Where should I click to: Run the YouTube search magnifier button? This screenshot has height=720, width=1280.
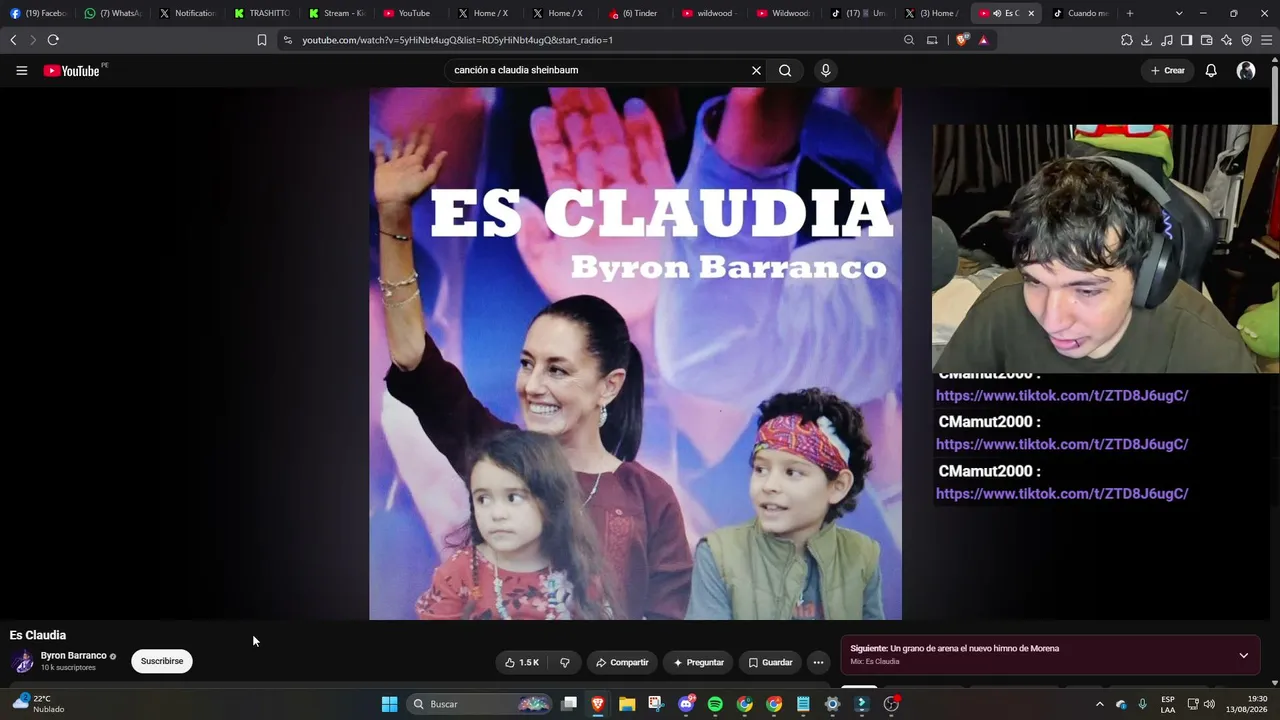coord(785,70)
